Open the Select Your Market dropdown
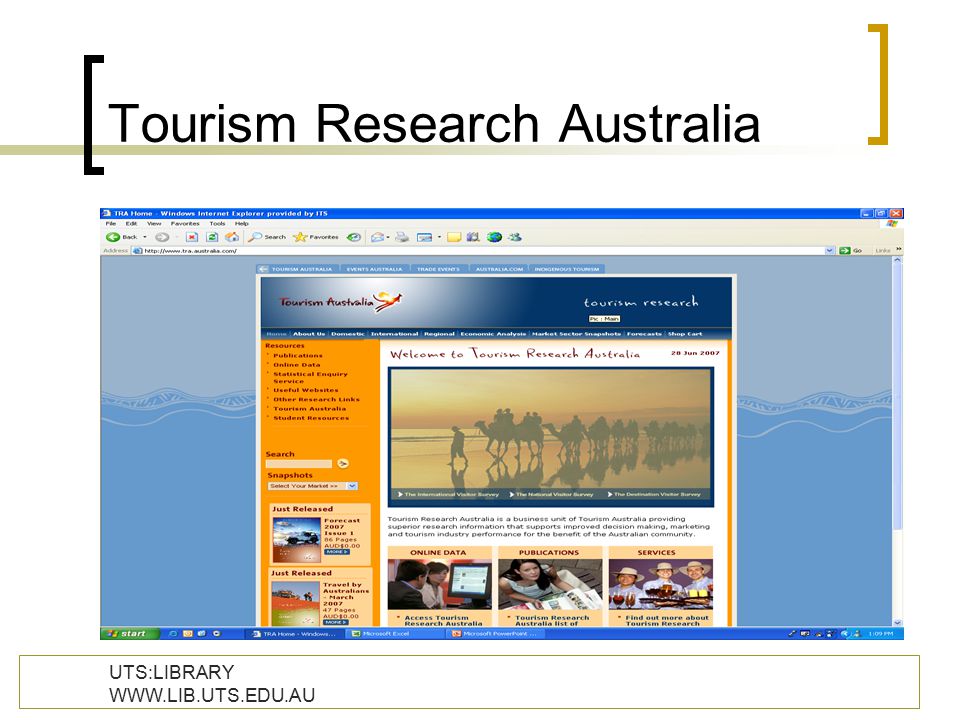Image resolution: width=960 pixels, height=720 pixels. [312, 486]
